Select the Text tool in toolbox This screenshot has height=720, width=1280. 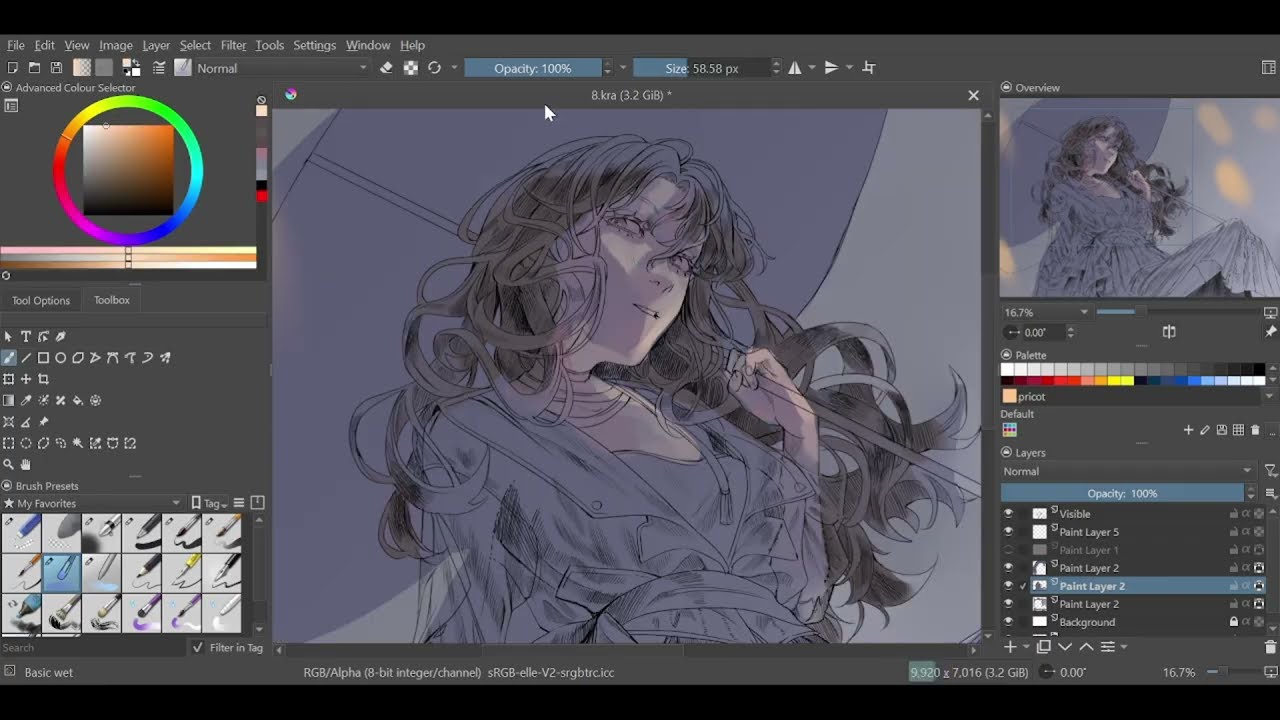[26, 336]
